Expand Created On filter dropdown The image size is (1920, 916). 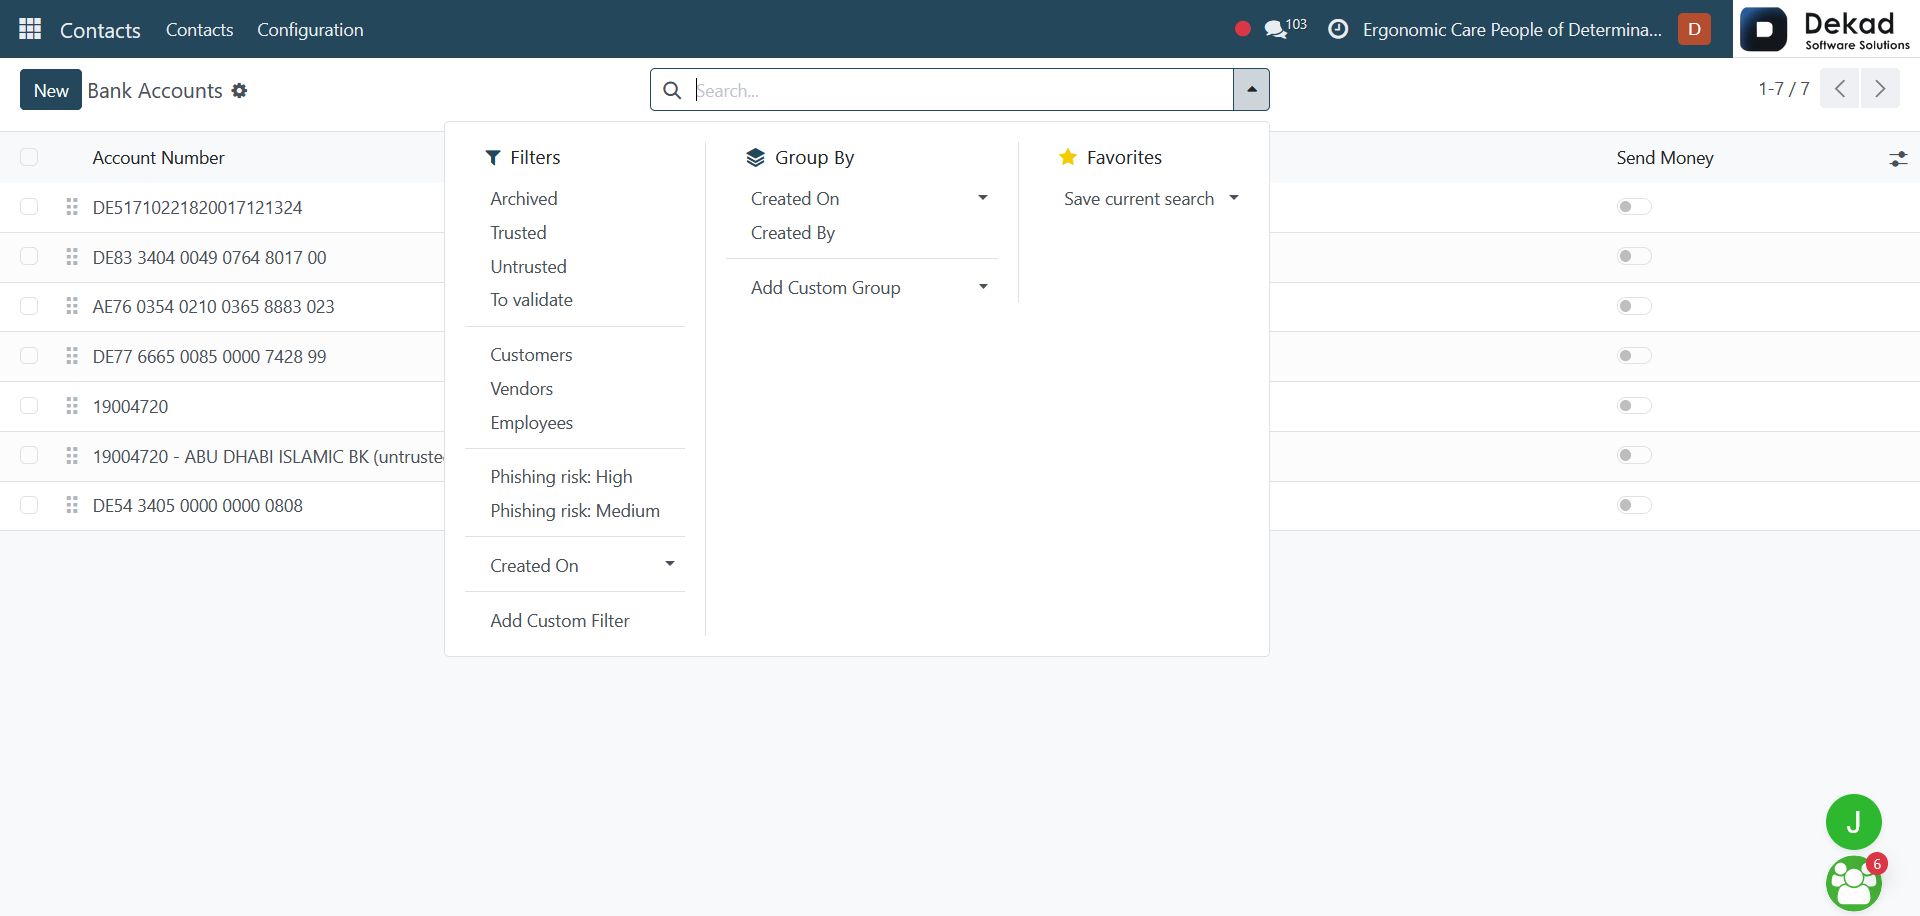click(x=575, y=566)
